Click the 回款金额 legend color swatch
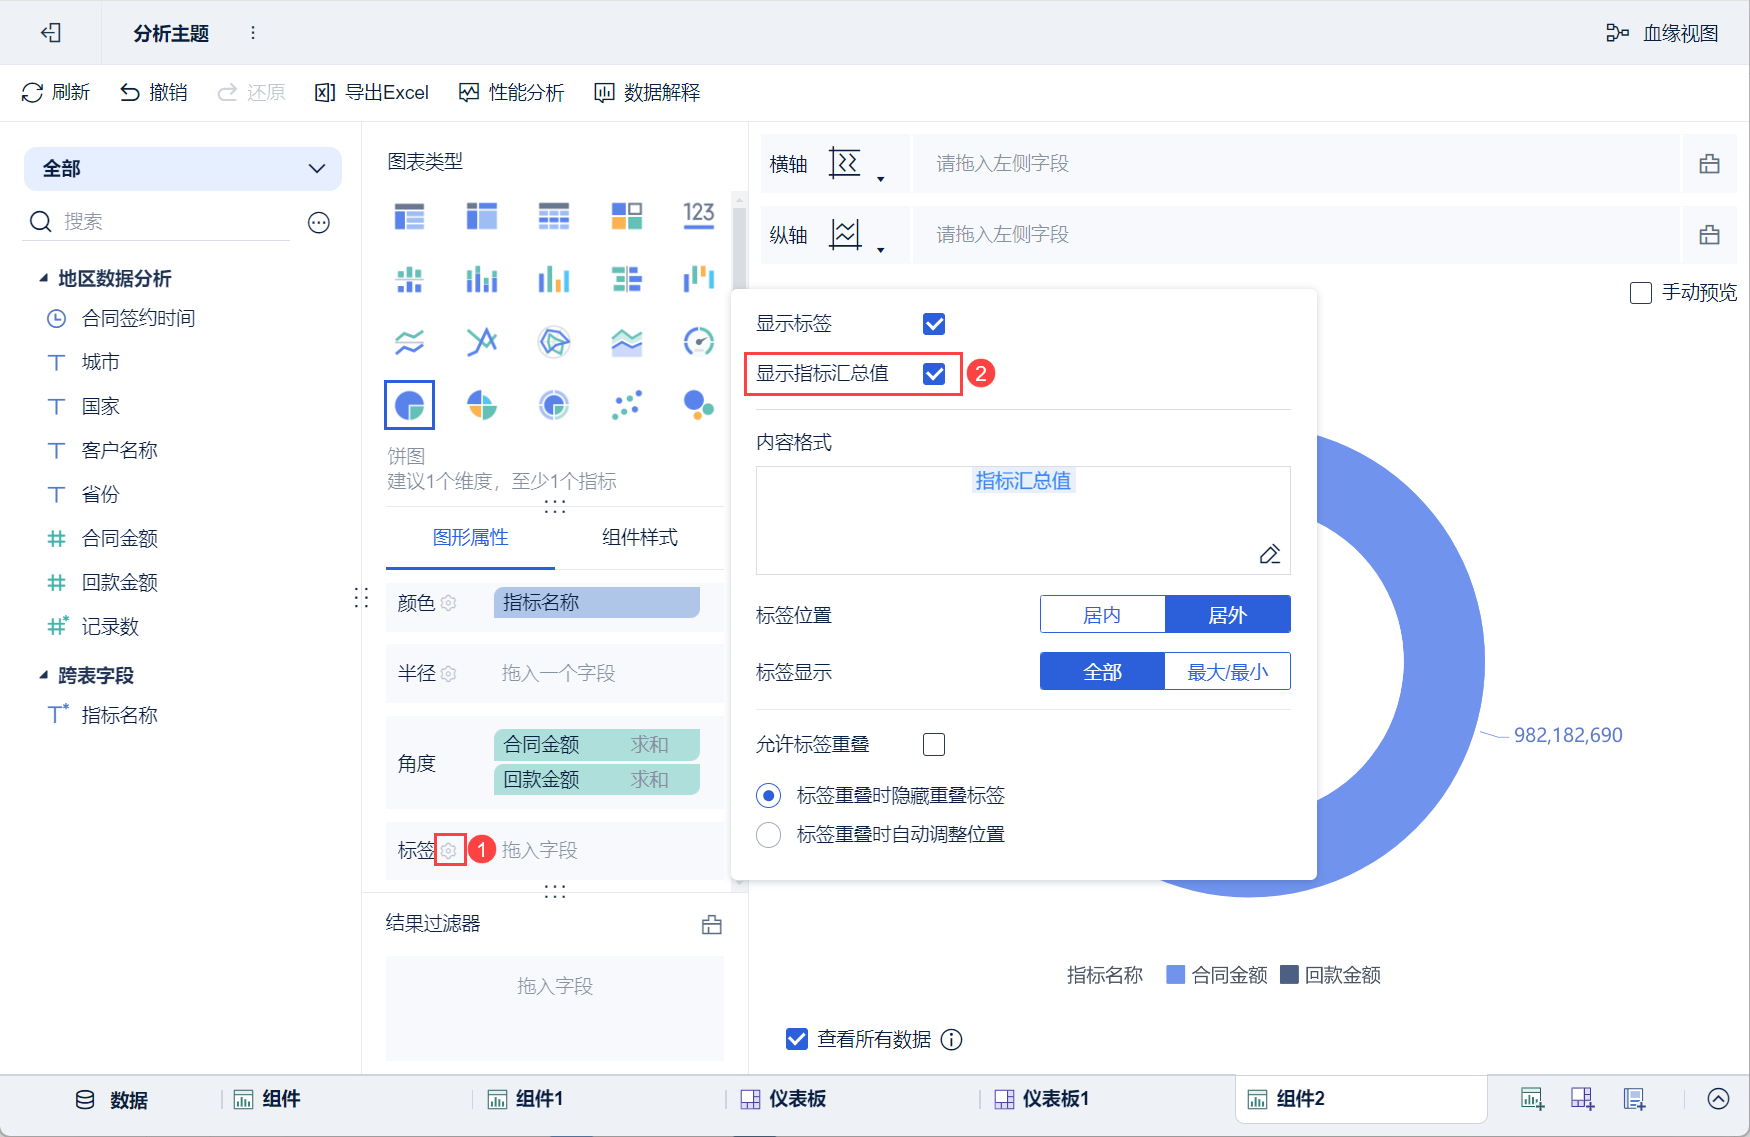Screen dimensions: 1750x1137 [x=1289, y=974]
